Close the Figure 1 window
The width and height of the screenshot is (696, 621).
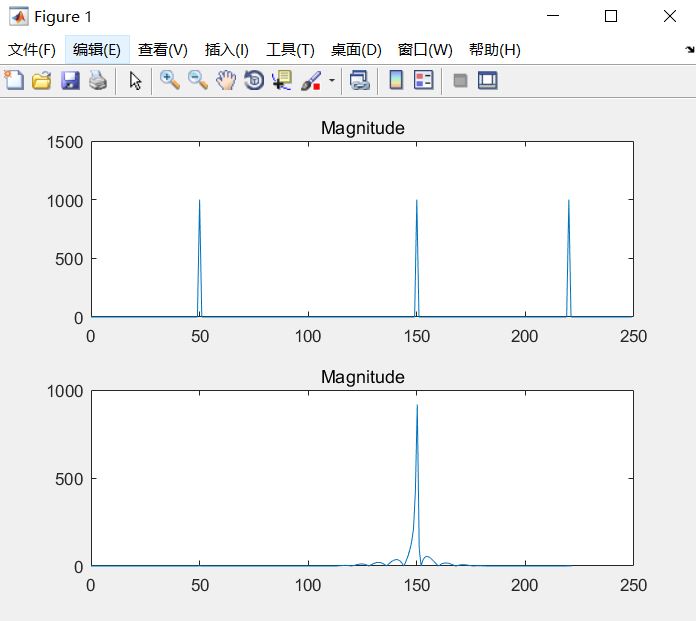click(x=669, y=16)
